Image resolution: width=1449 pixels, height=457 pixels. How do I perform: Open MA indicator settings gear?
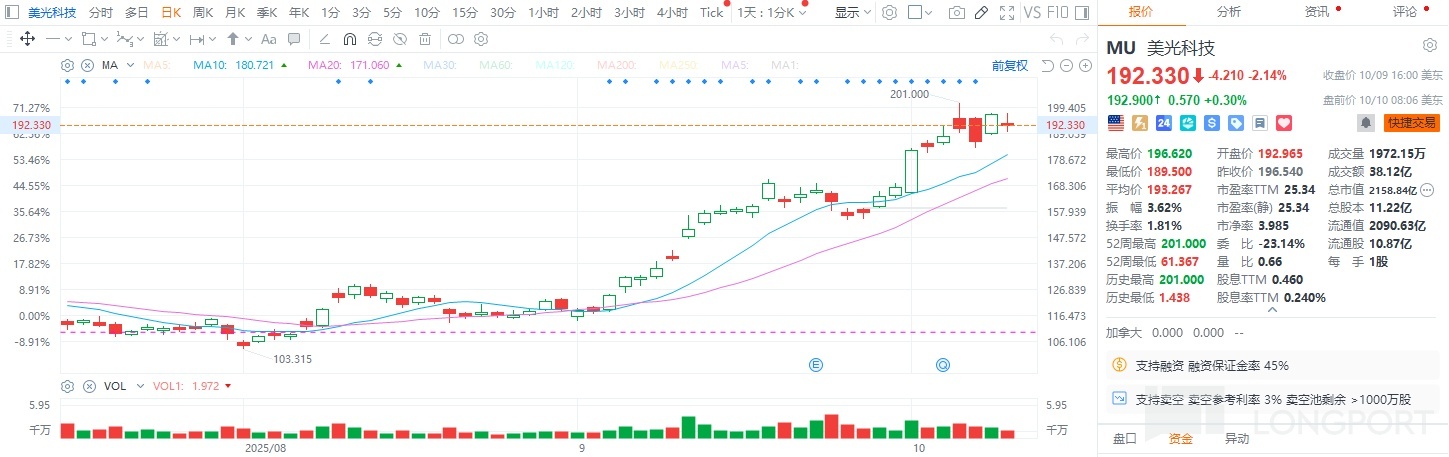coord(68,65)
